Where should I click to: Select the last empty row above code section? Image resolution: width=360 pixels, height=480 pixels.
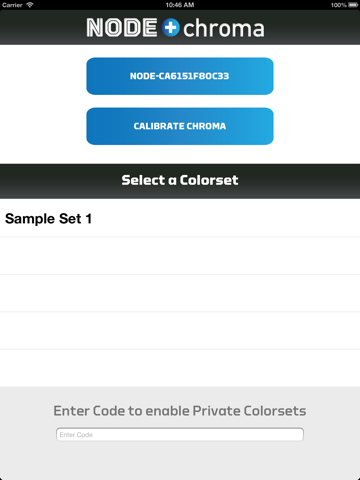180,368
